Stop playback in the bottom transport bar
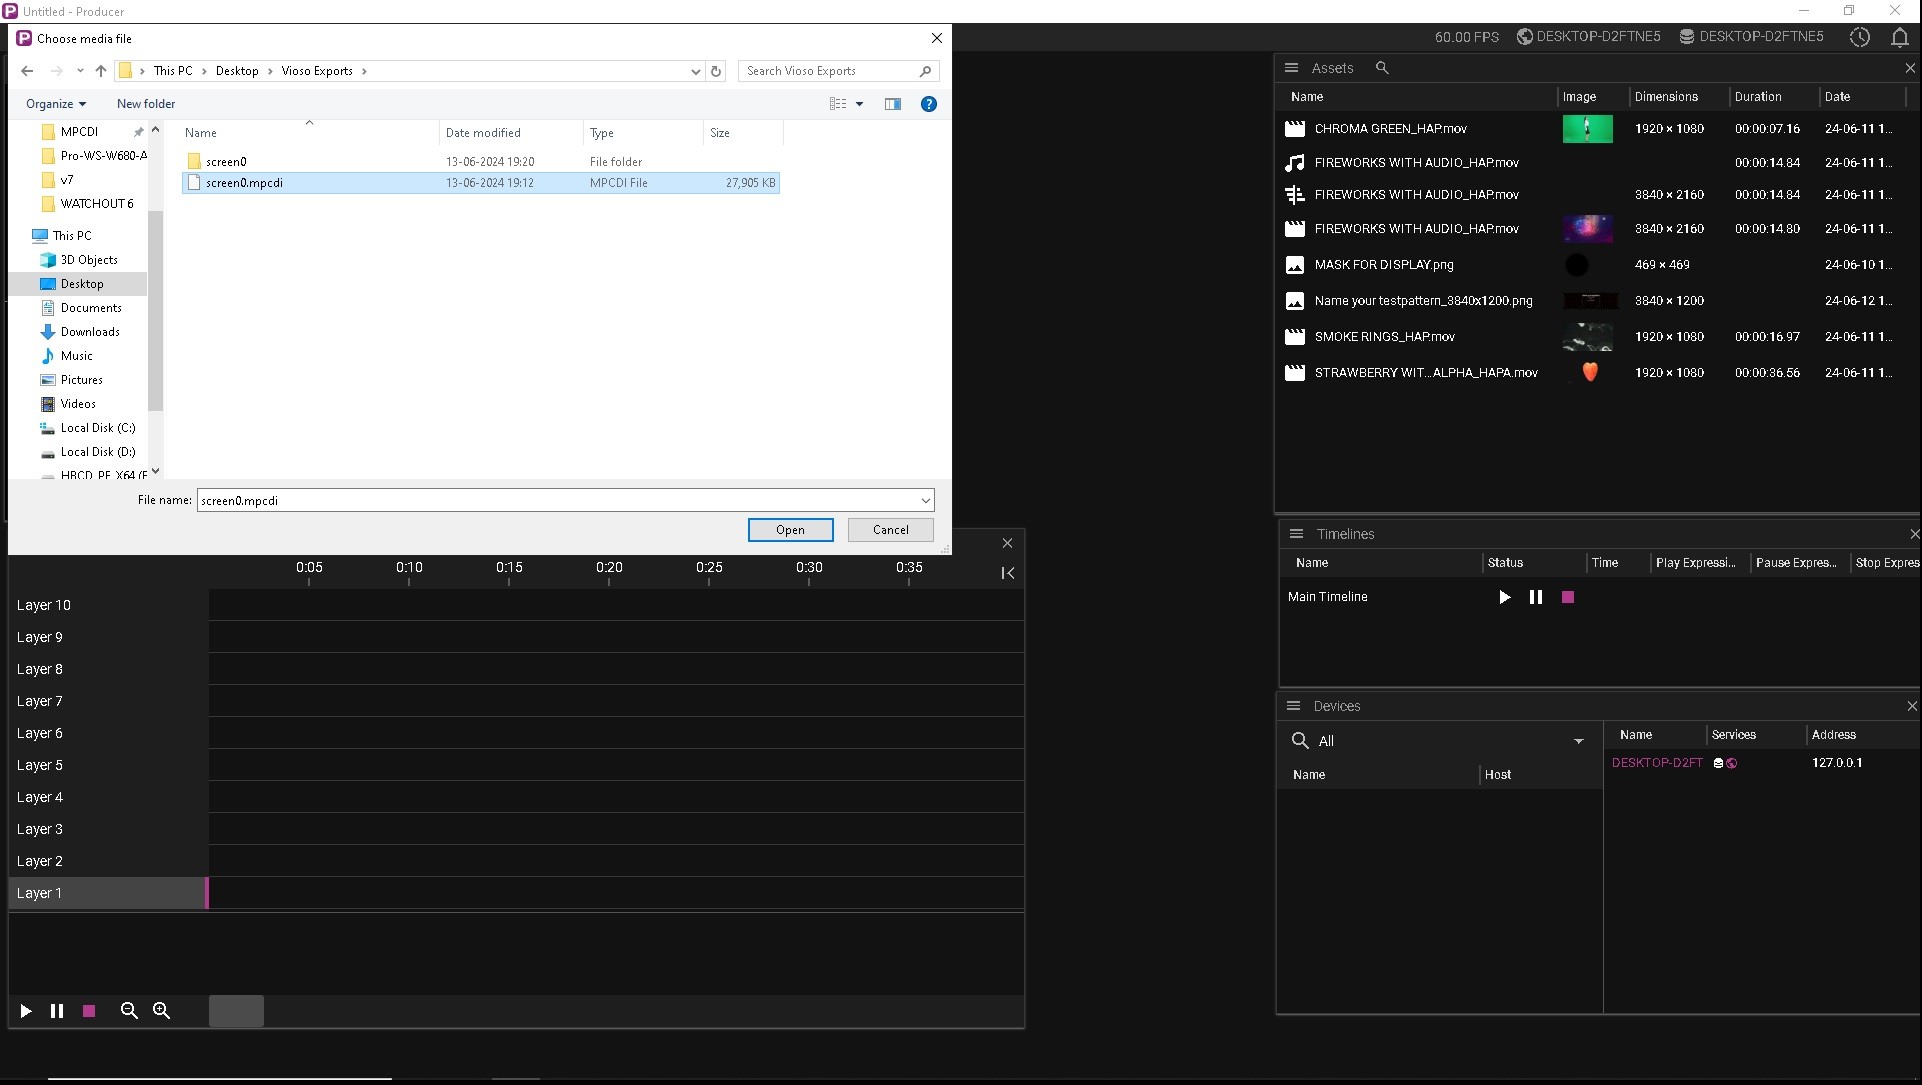This screenshot has height=1085, width=1922. click(x=89, y=1011)
